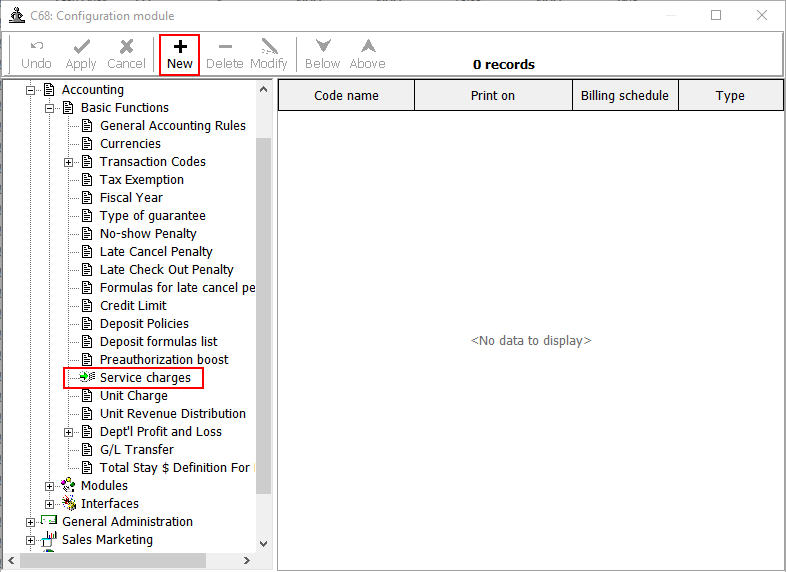Expand the Interfaces tree node
Viewport: 786px width, 572px height.
[x=50, y=504]
